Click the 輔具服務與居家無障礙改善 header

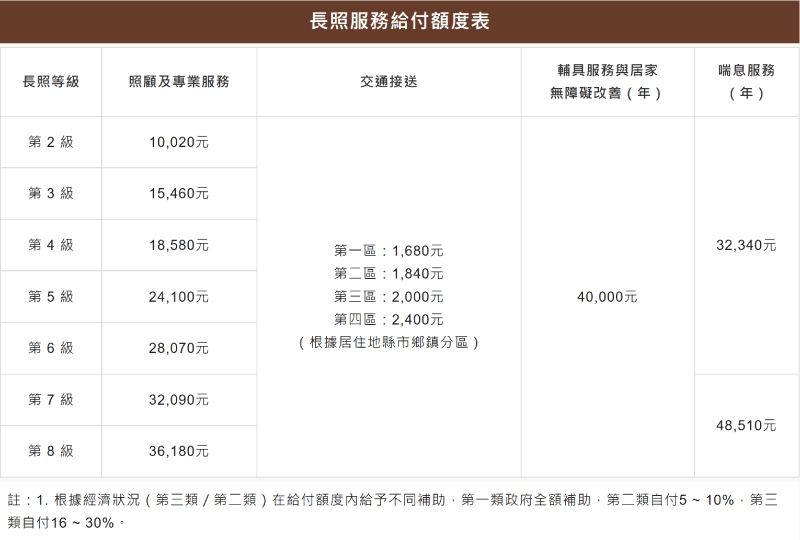607,82
